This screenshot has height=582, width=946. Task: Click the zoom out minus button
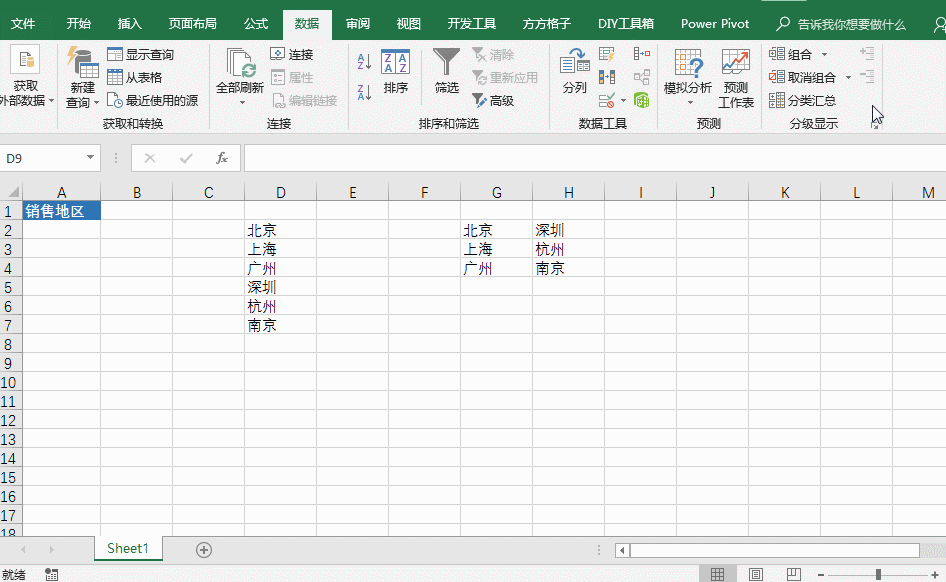821,575
